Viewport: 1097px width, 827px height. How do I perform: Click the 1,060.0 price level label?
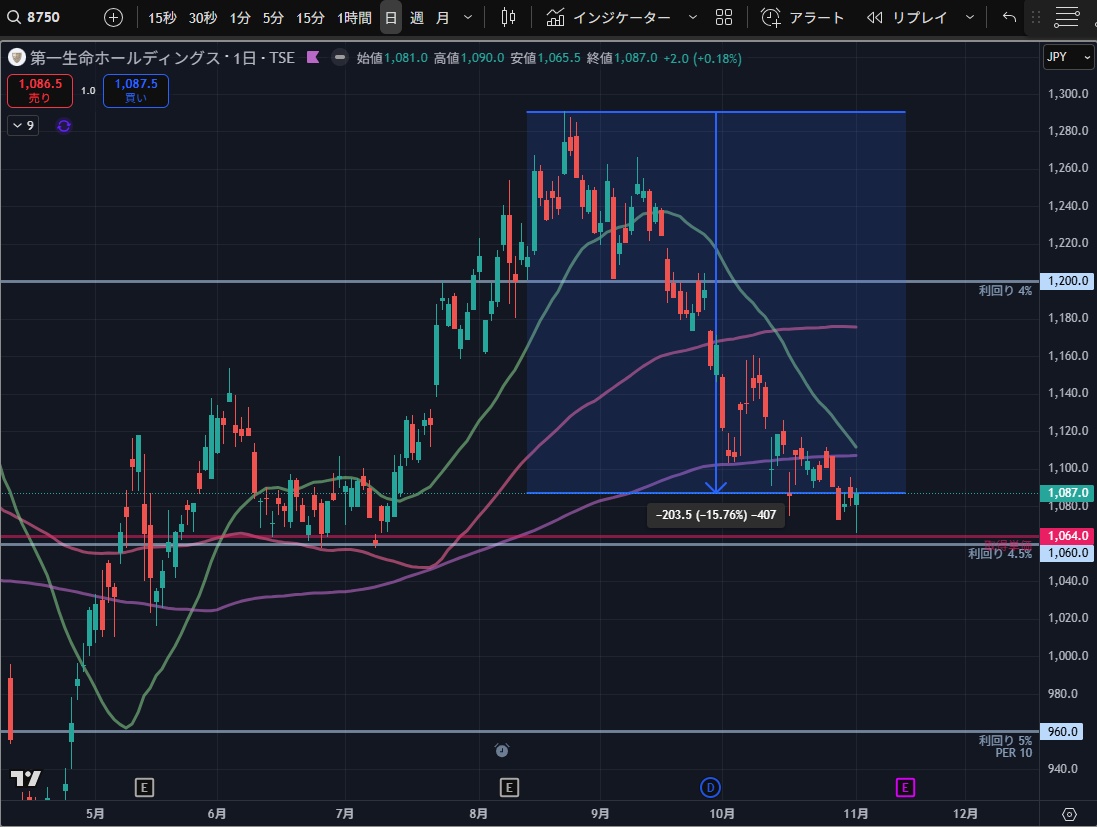pos(1067,553)
